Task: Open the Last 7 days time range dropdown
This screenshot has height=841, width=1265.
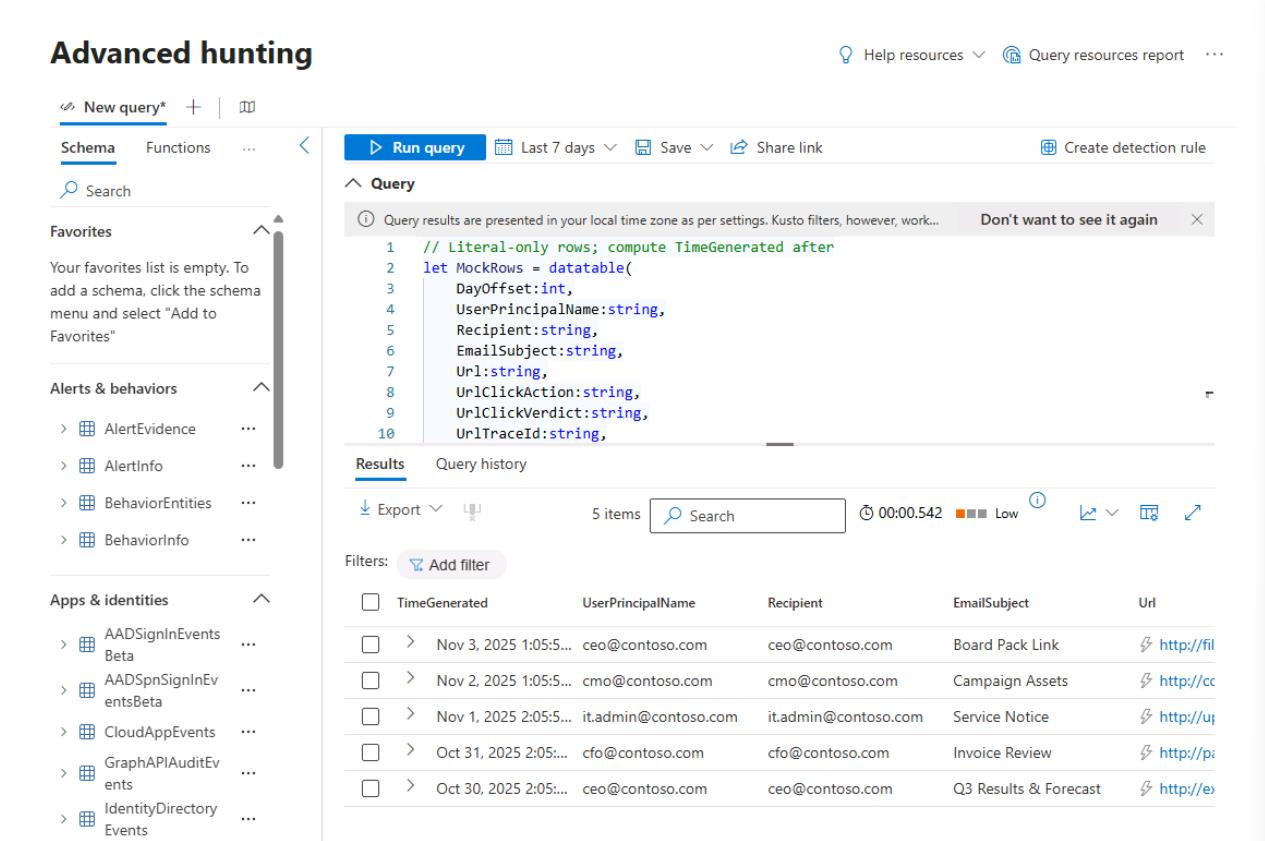Action: click(558, 148)
